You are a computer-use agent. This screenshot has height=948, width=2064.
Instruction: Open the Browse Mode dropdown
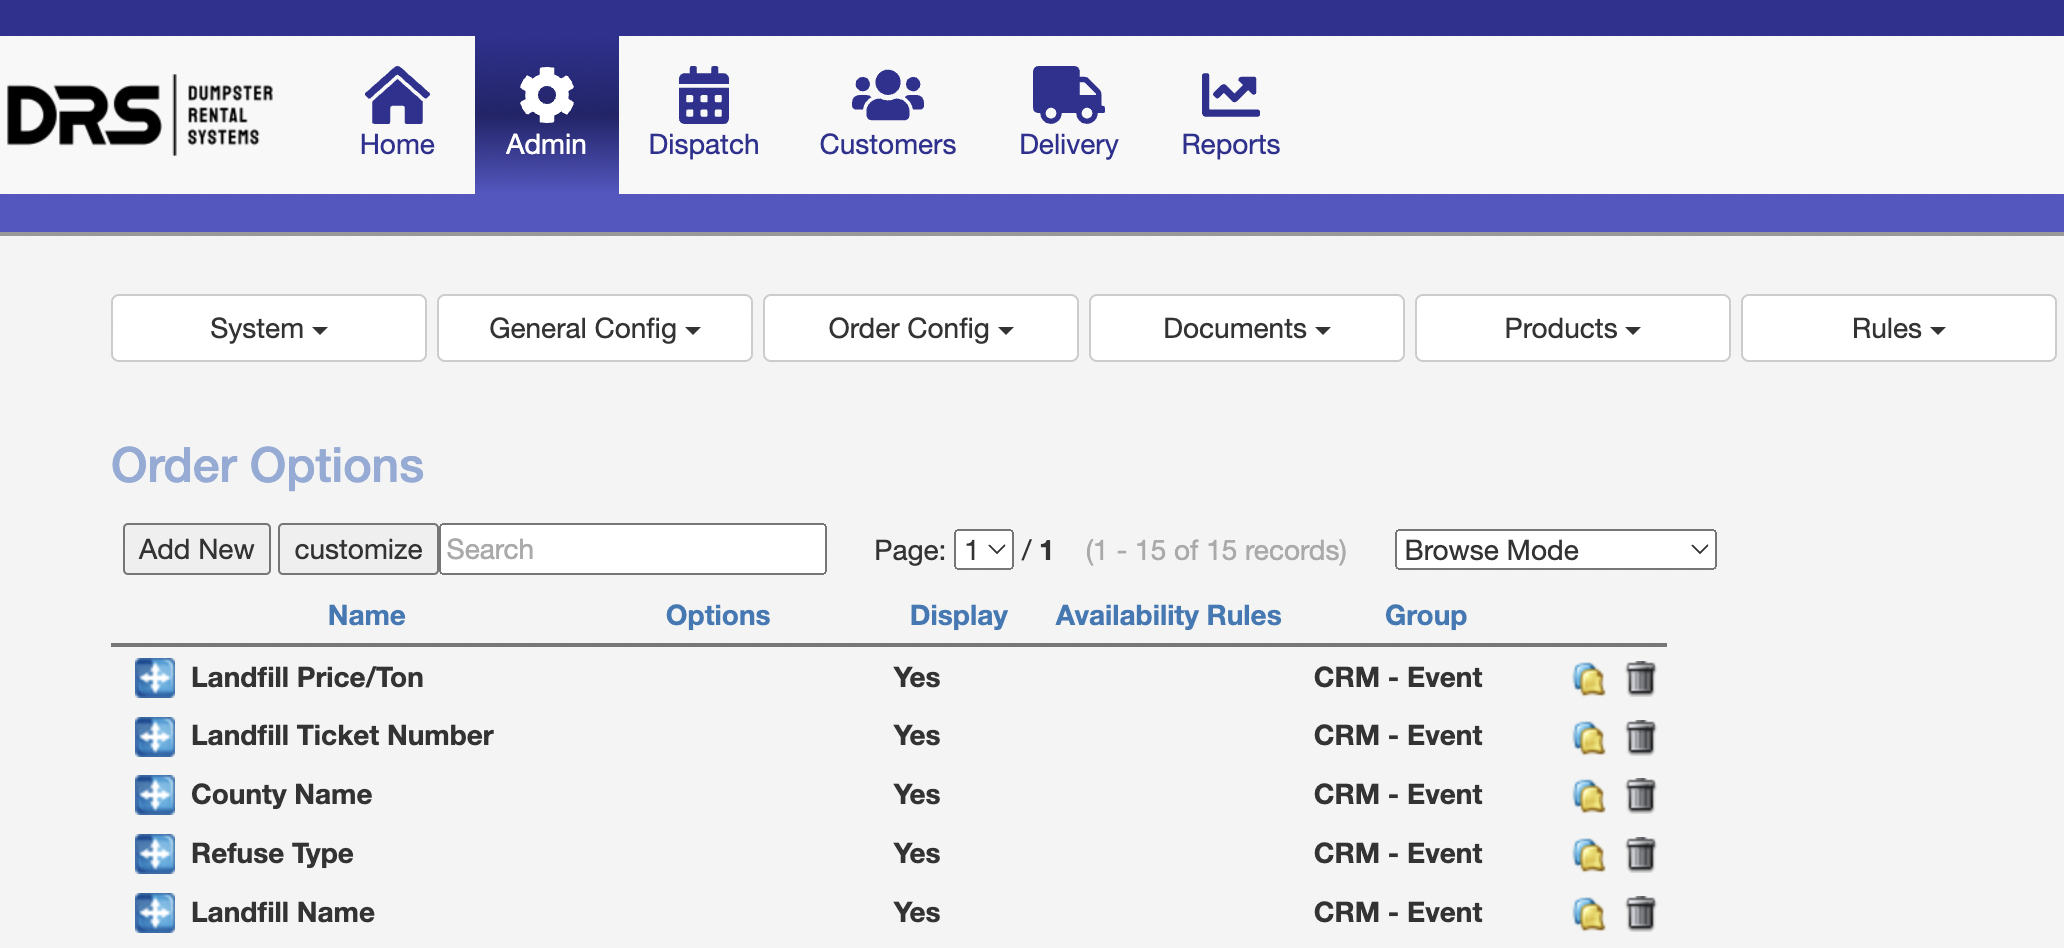point(1555,550)
